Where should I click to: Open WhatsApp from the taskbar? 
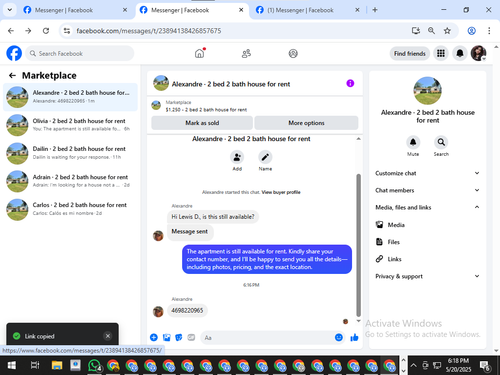click(94, 365)
